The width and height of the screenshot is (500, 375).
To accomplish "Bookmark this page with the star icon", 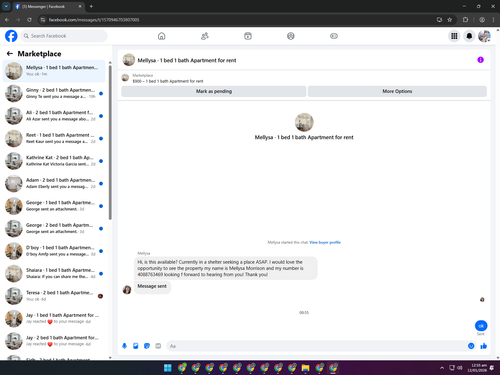I will [x=449, y=20].
